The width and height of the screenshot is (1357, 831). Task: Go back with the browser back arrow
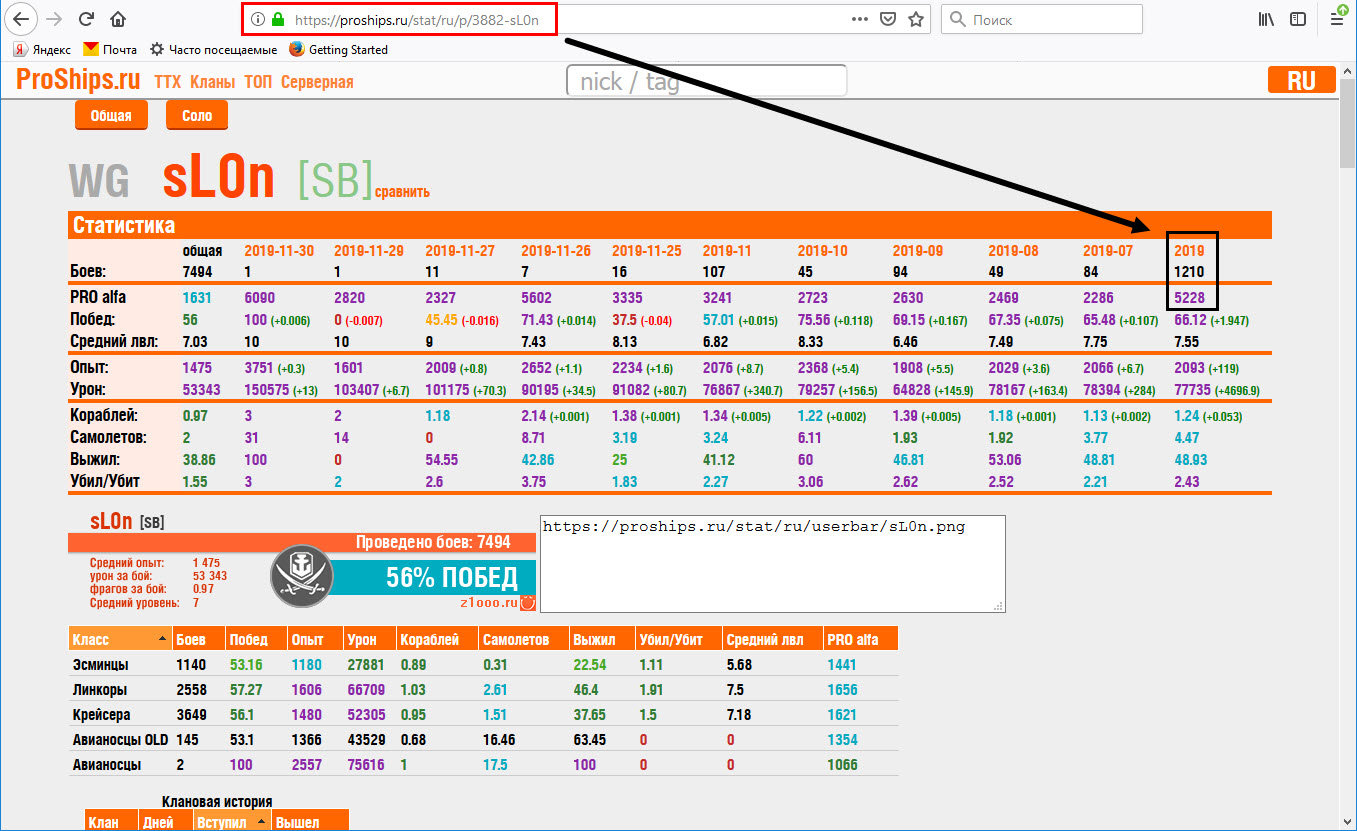coord(22,19)
